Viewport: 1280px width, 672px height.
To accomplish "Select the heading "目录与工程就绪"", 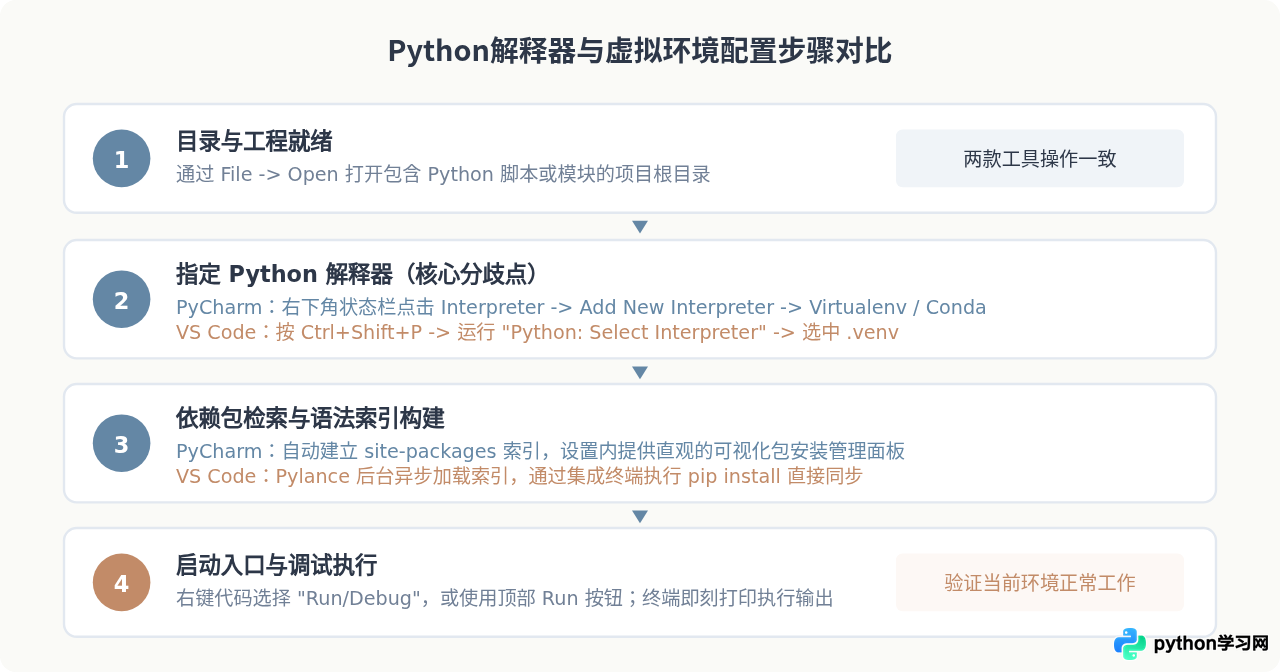I will click(254, 141).
